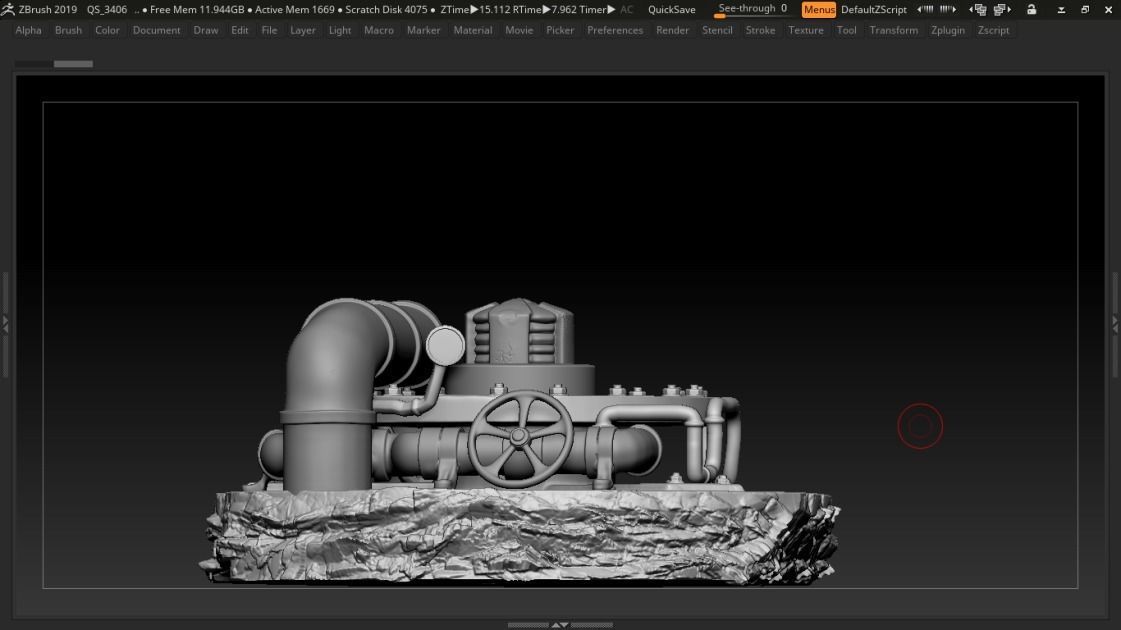Image resolution: width=1121 pixels, height=630 pixels.
Task: Open the Zscript menu
Action: pyautogui.click(x=994, y=30)
